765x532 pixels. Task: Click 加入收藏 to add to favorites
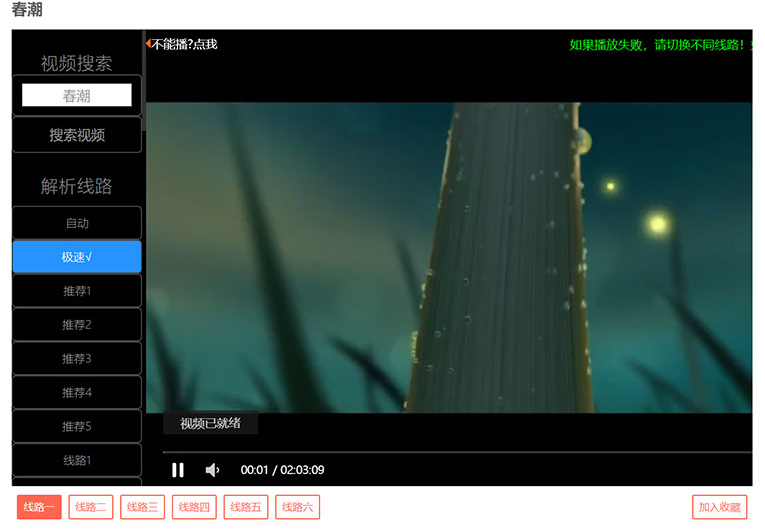click(719, 507)
